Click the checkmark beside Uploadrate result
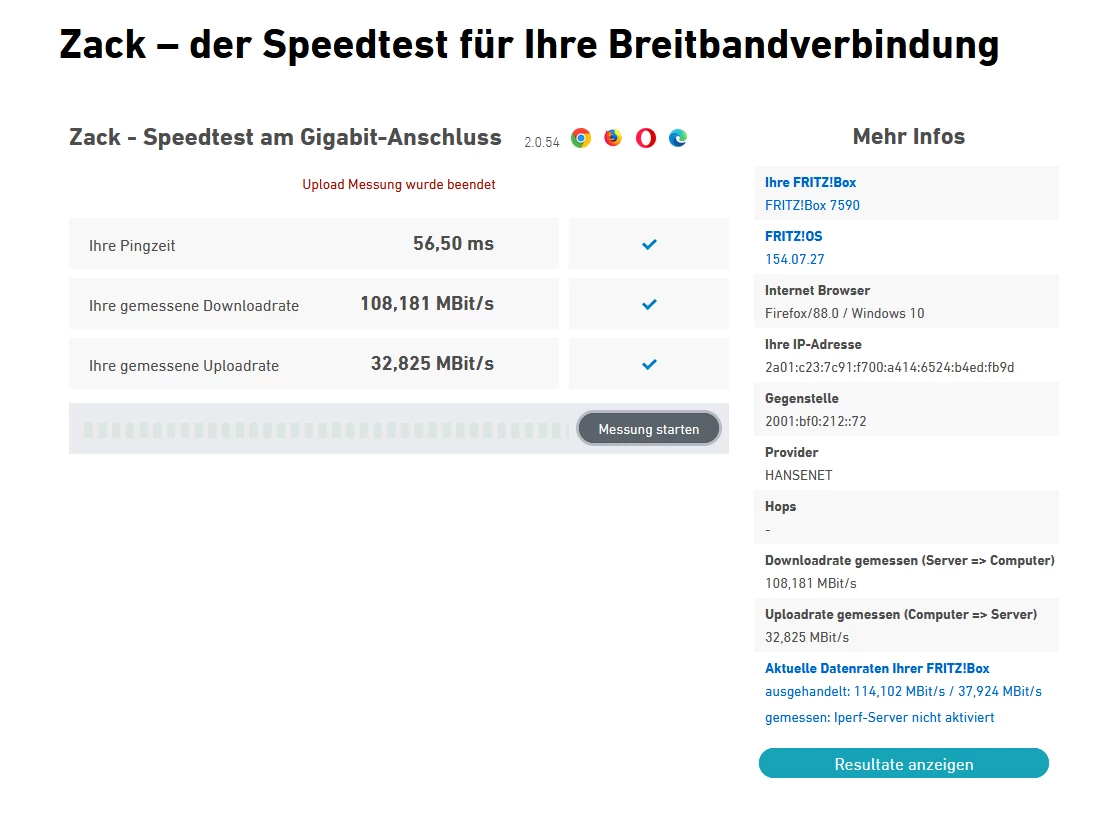 pos(649,364)
